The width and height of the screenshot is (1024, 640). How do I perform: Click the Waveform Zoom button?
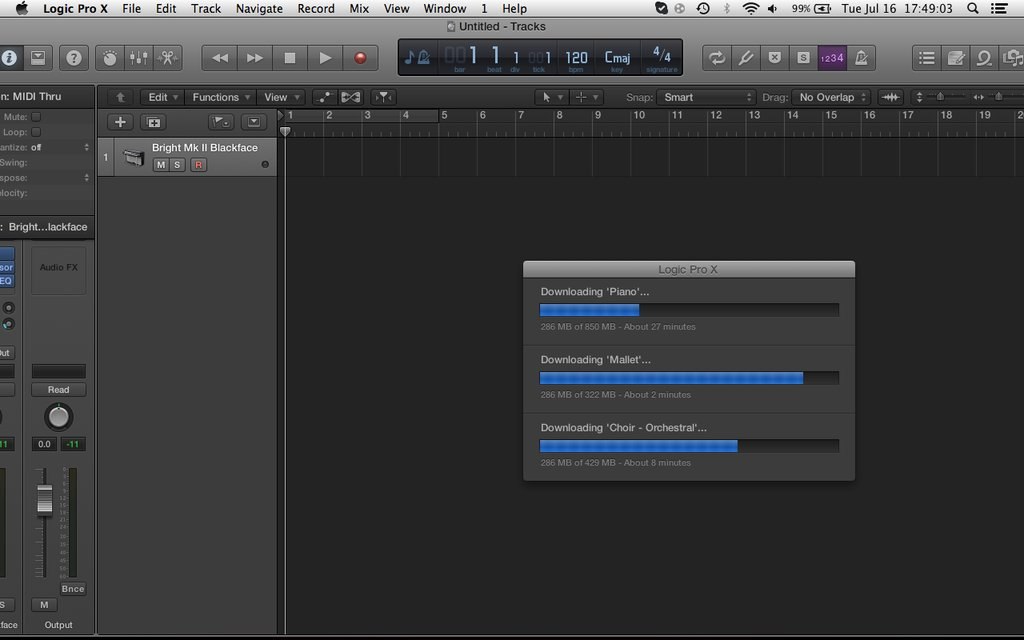pos(890,97)
